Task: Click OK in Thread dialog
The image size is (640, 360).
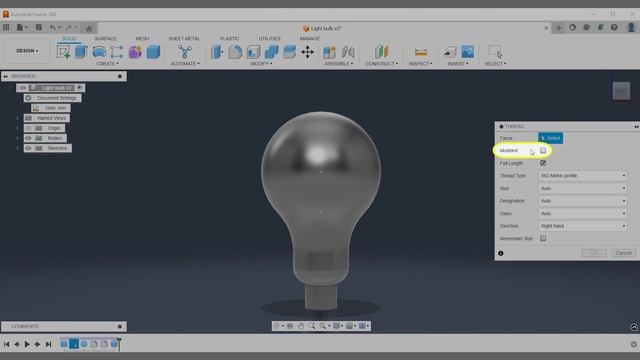Action: coord(594,253)
